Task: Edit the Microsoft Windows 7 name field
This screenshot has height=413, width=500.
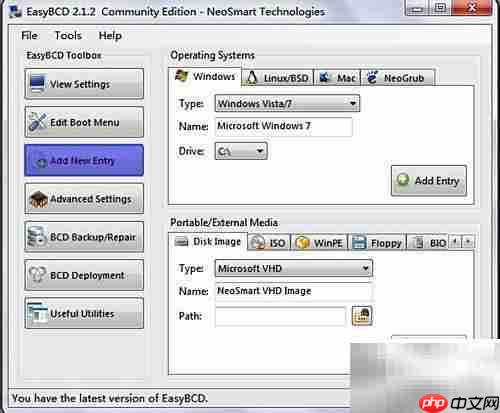Action: point(284,126)
